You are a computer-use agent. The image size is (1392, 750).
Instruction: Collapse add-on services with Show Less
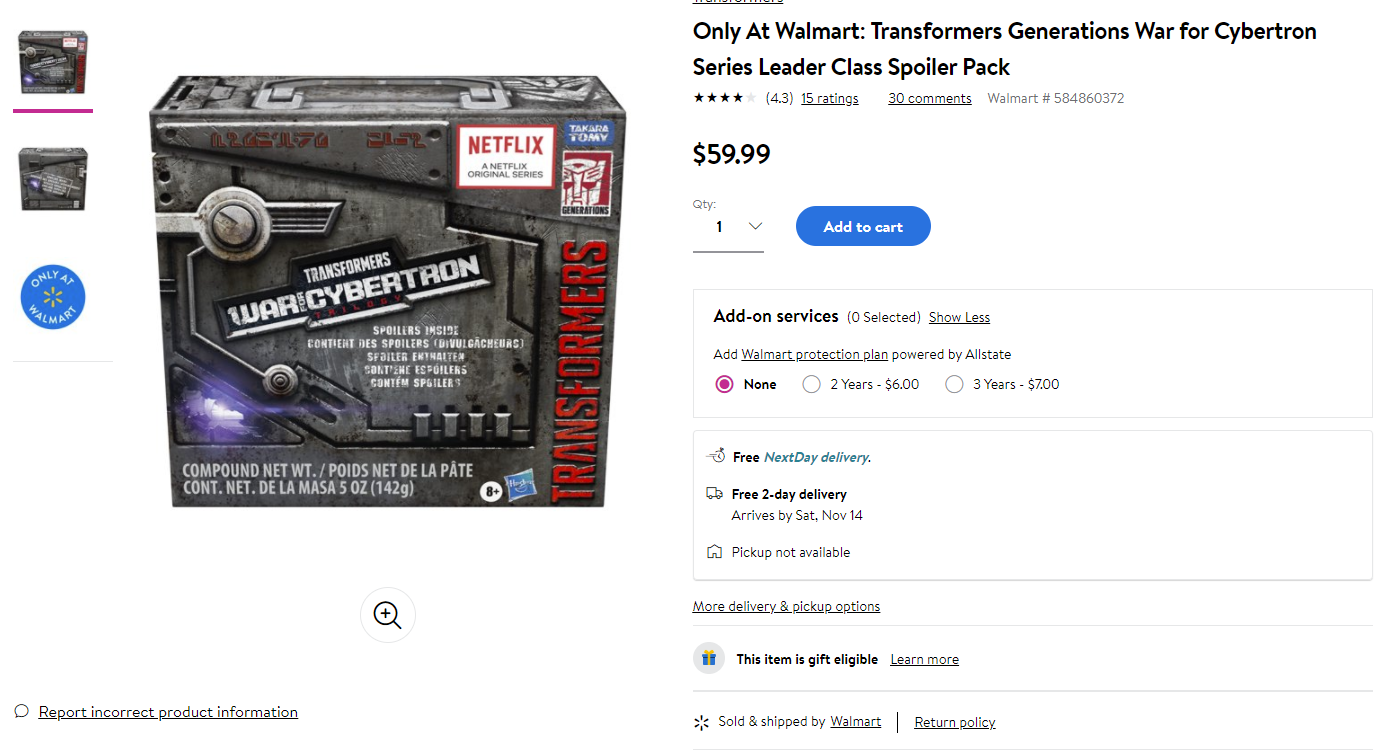click(x=959, y=317)
